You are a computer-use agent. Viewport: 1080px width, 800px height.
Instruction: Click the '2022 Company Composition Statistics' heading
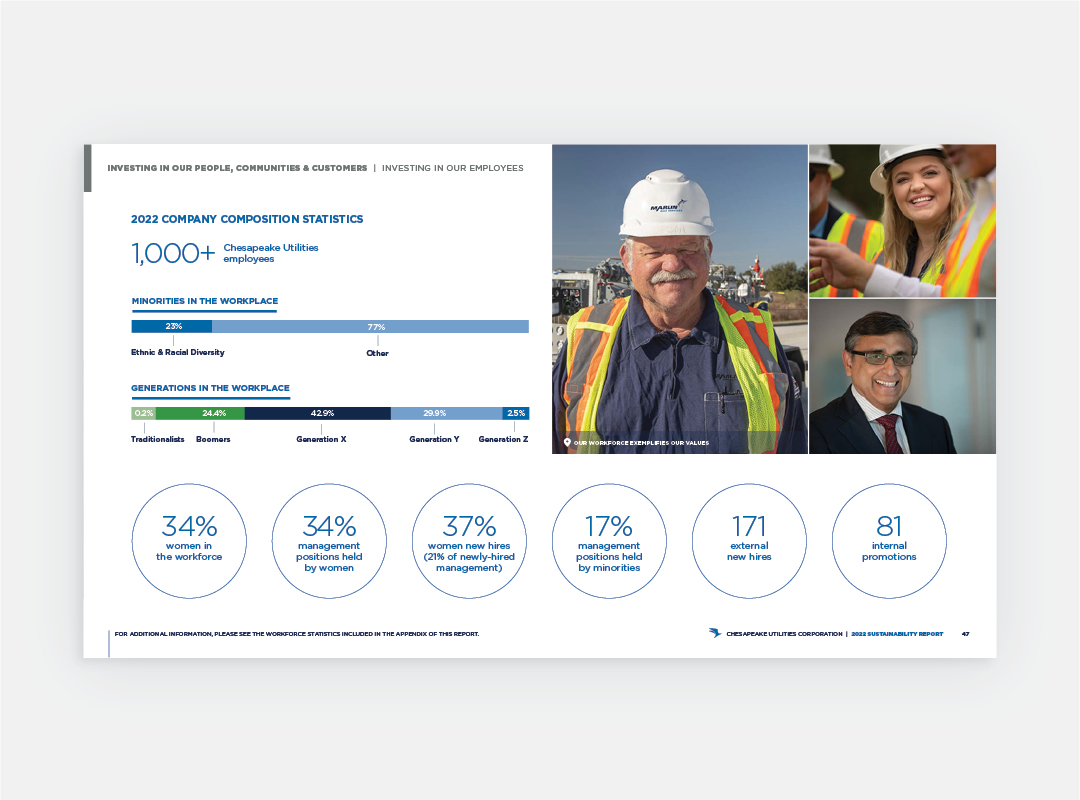point(247,219)
